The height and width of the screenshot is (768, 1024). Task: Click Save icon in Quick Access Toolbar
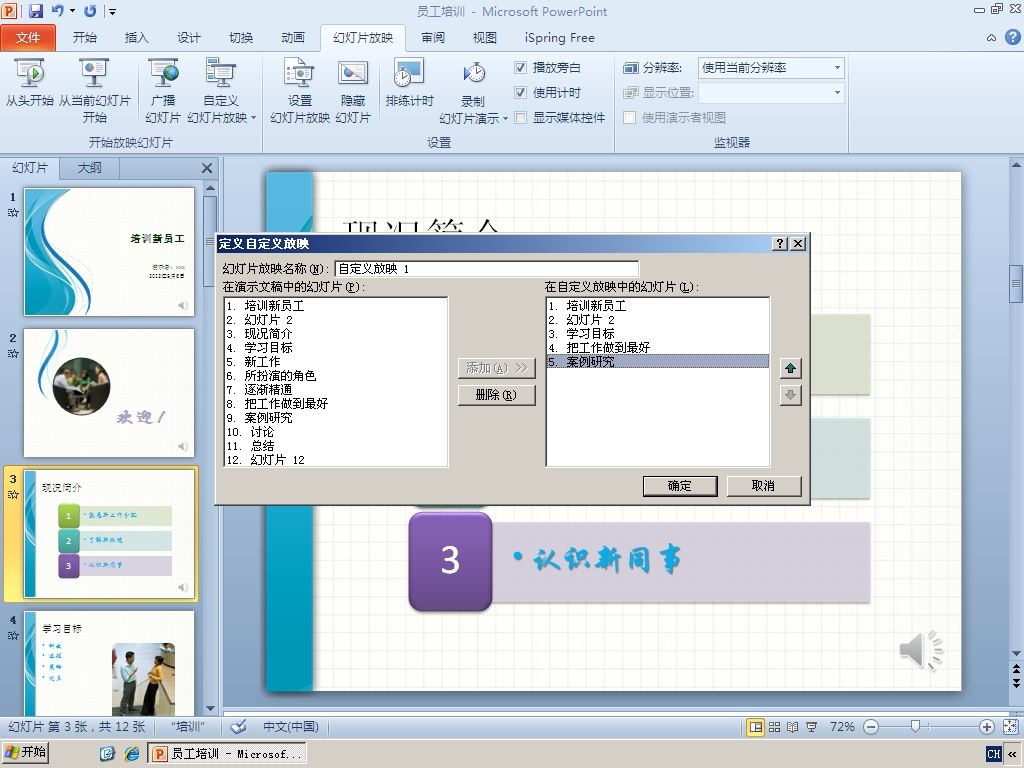click(x=36, y=10)
